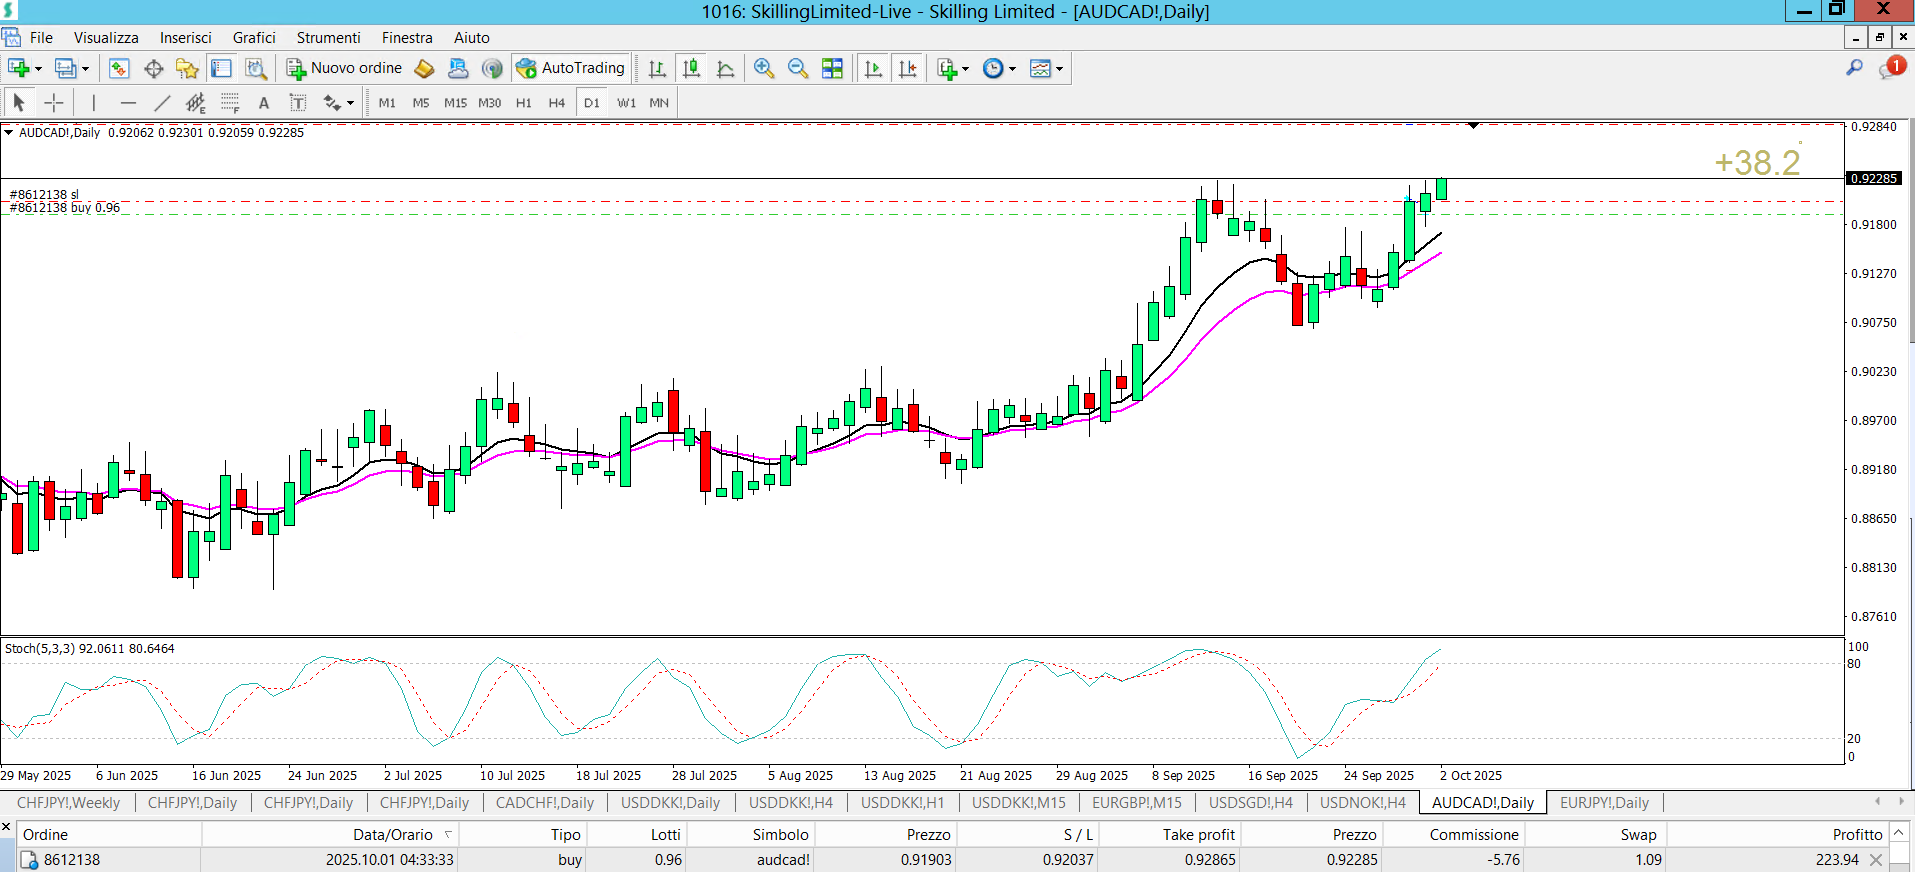This screenshot has width=1915, height=872.
Task: Click the Nuovo ordine button
Action: click(345, 68)
